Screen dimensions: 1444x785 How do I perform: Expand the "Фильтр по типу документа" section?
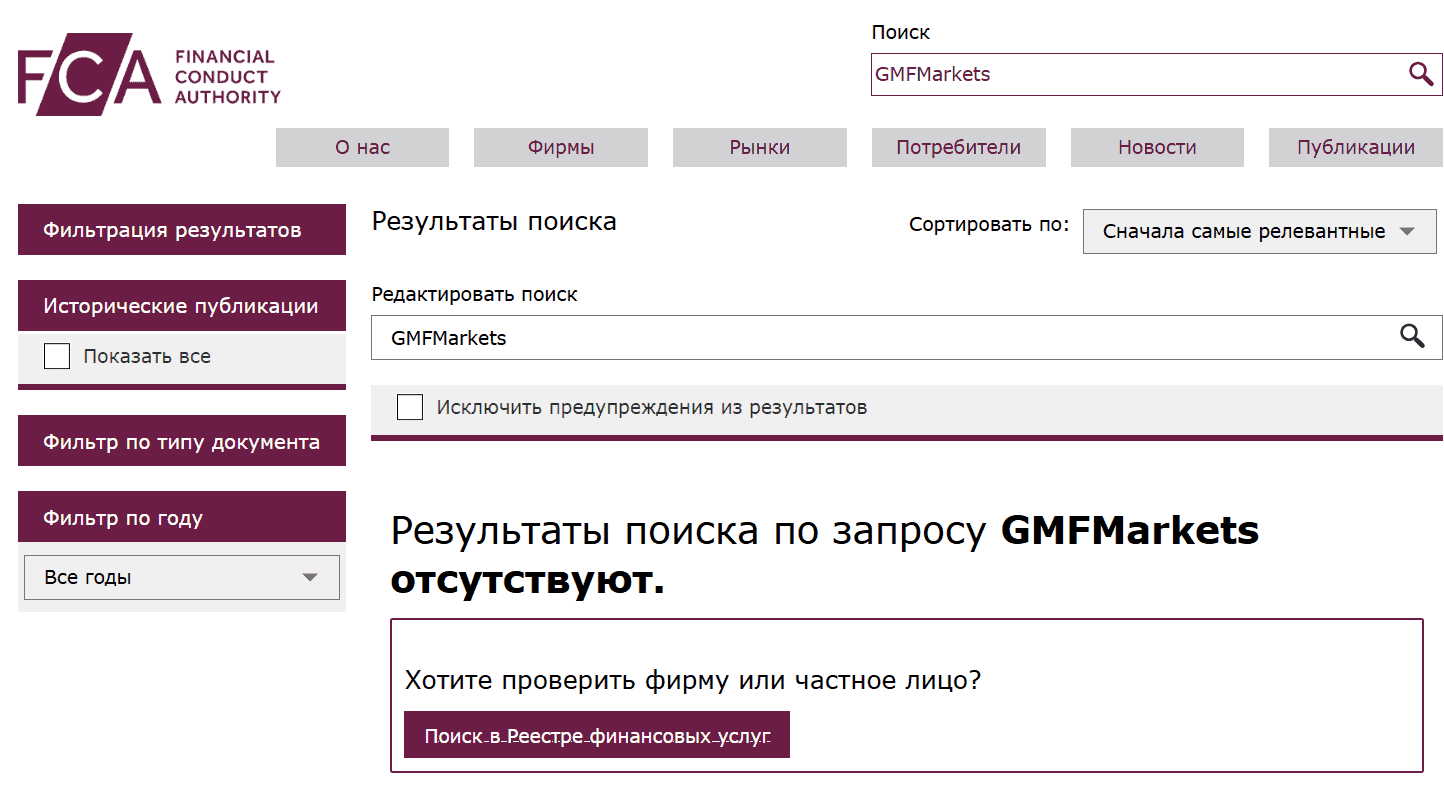point(181,440)
